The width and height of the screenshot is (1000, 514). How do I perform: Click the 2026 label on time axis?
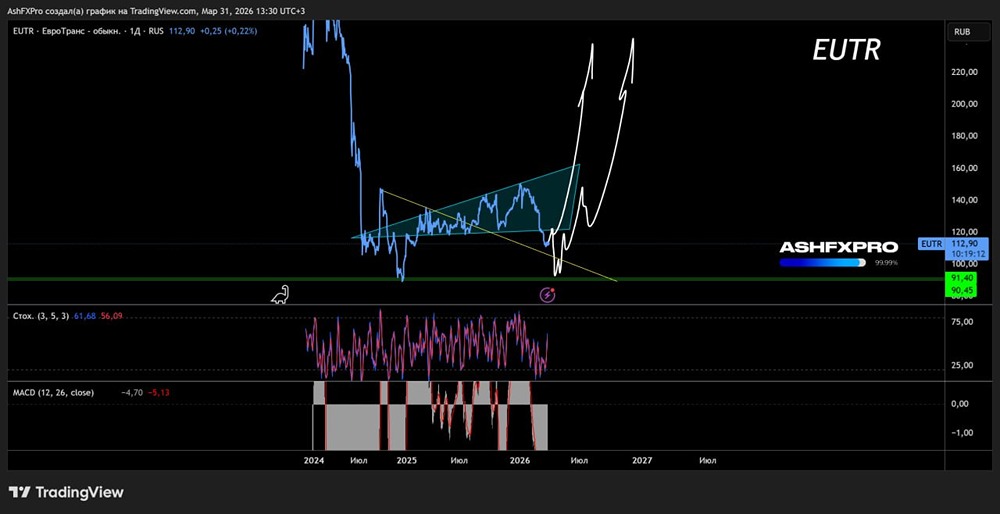520,460
